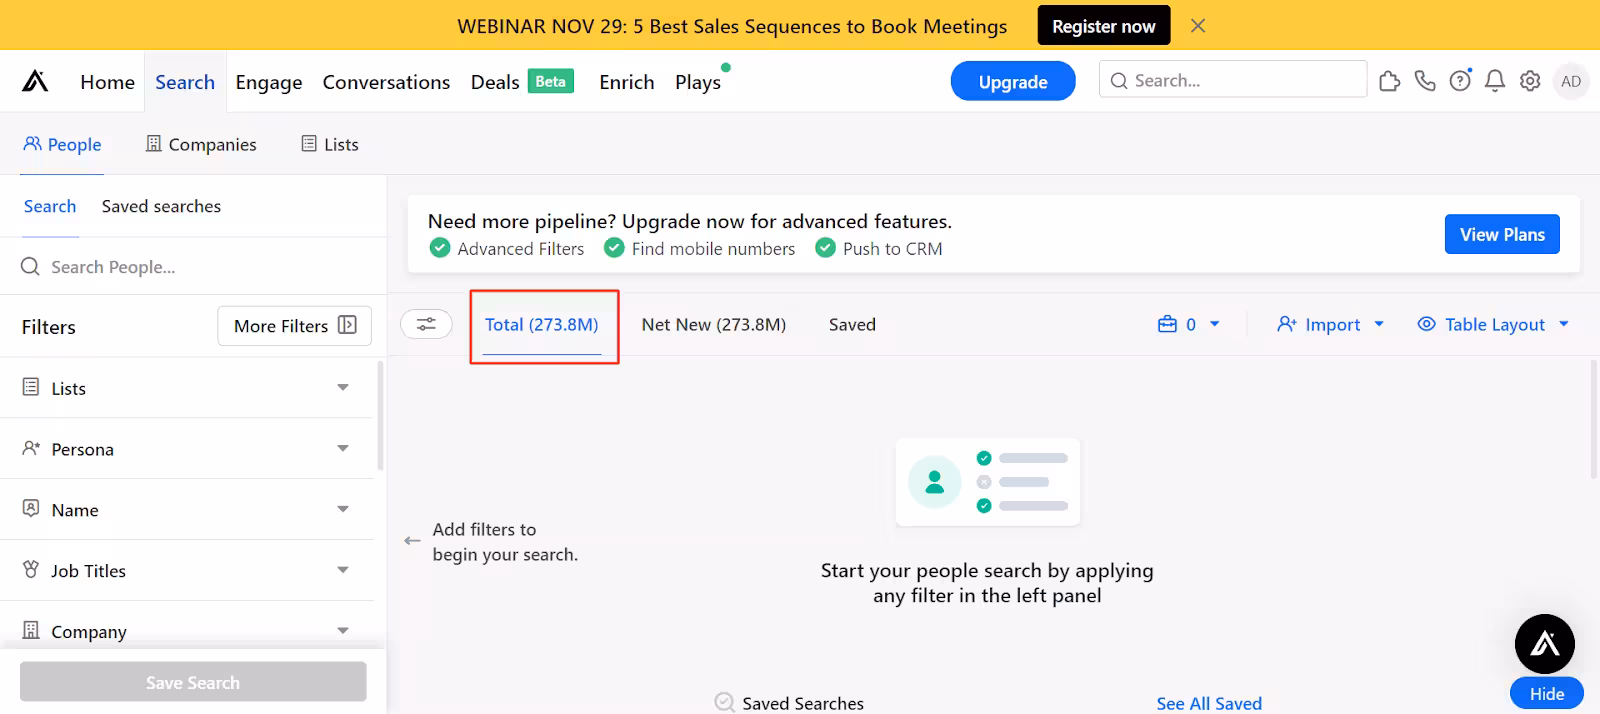Open the AD user avatar menu
1600x714 pixels.
point(1571,81)
